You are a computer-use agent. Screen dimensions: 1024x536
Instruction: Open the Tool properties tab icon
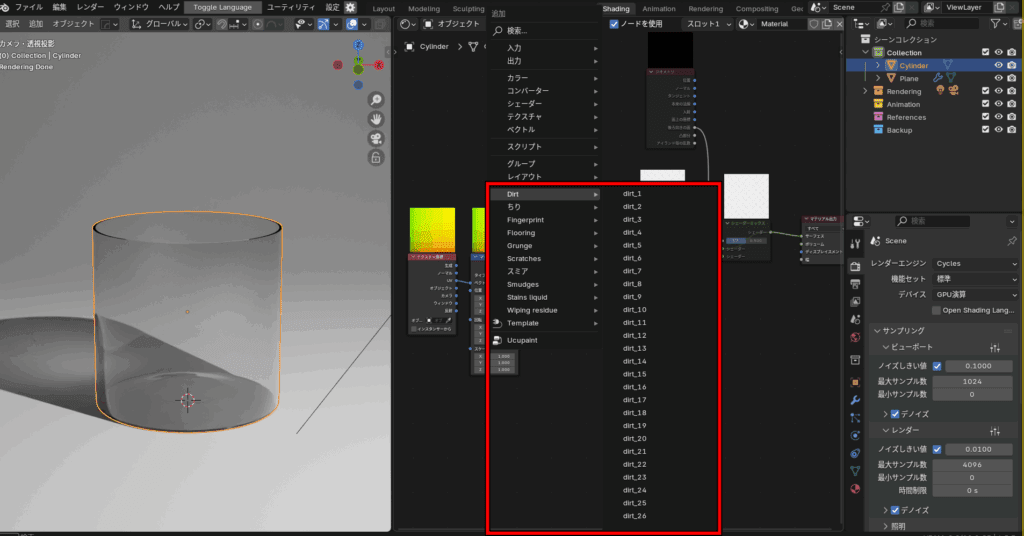(x=855, y=242)
